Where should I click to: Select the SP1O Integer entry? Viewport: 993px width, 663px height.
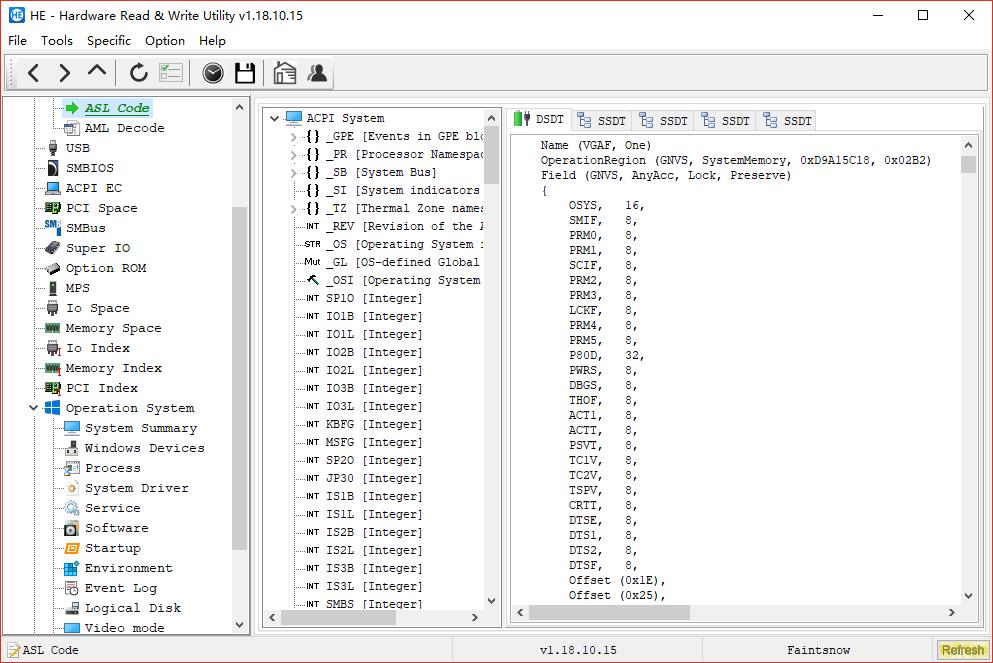coord(374,298)
